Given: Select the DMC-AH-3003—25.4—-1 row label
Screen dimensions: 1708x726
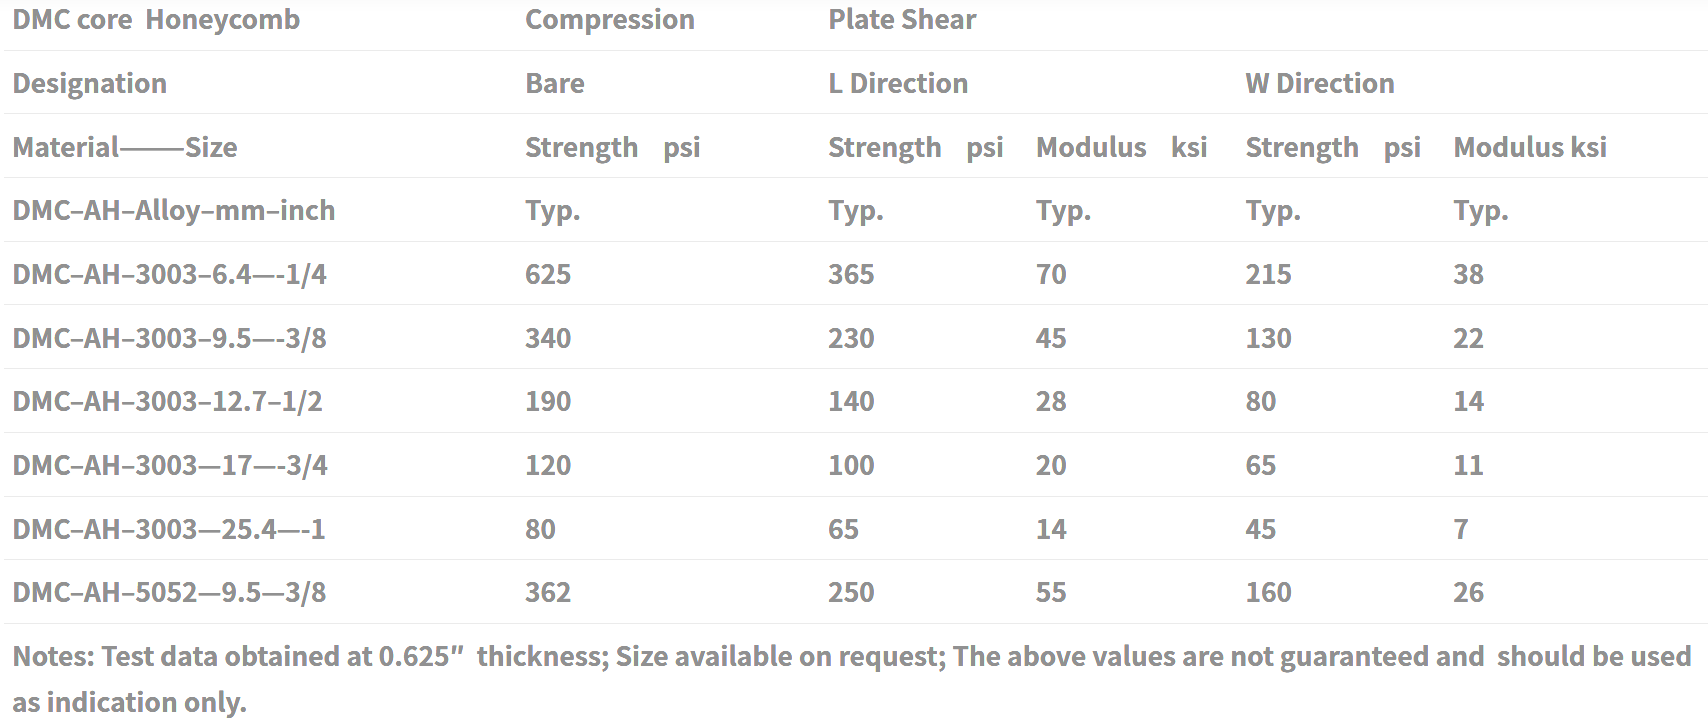Looking at the screenshot, I should click(x=169, y=529).
